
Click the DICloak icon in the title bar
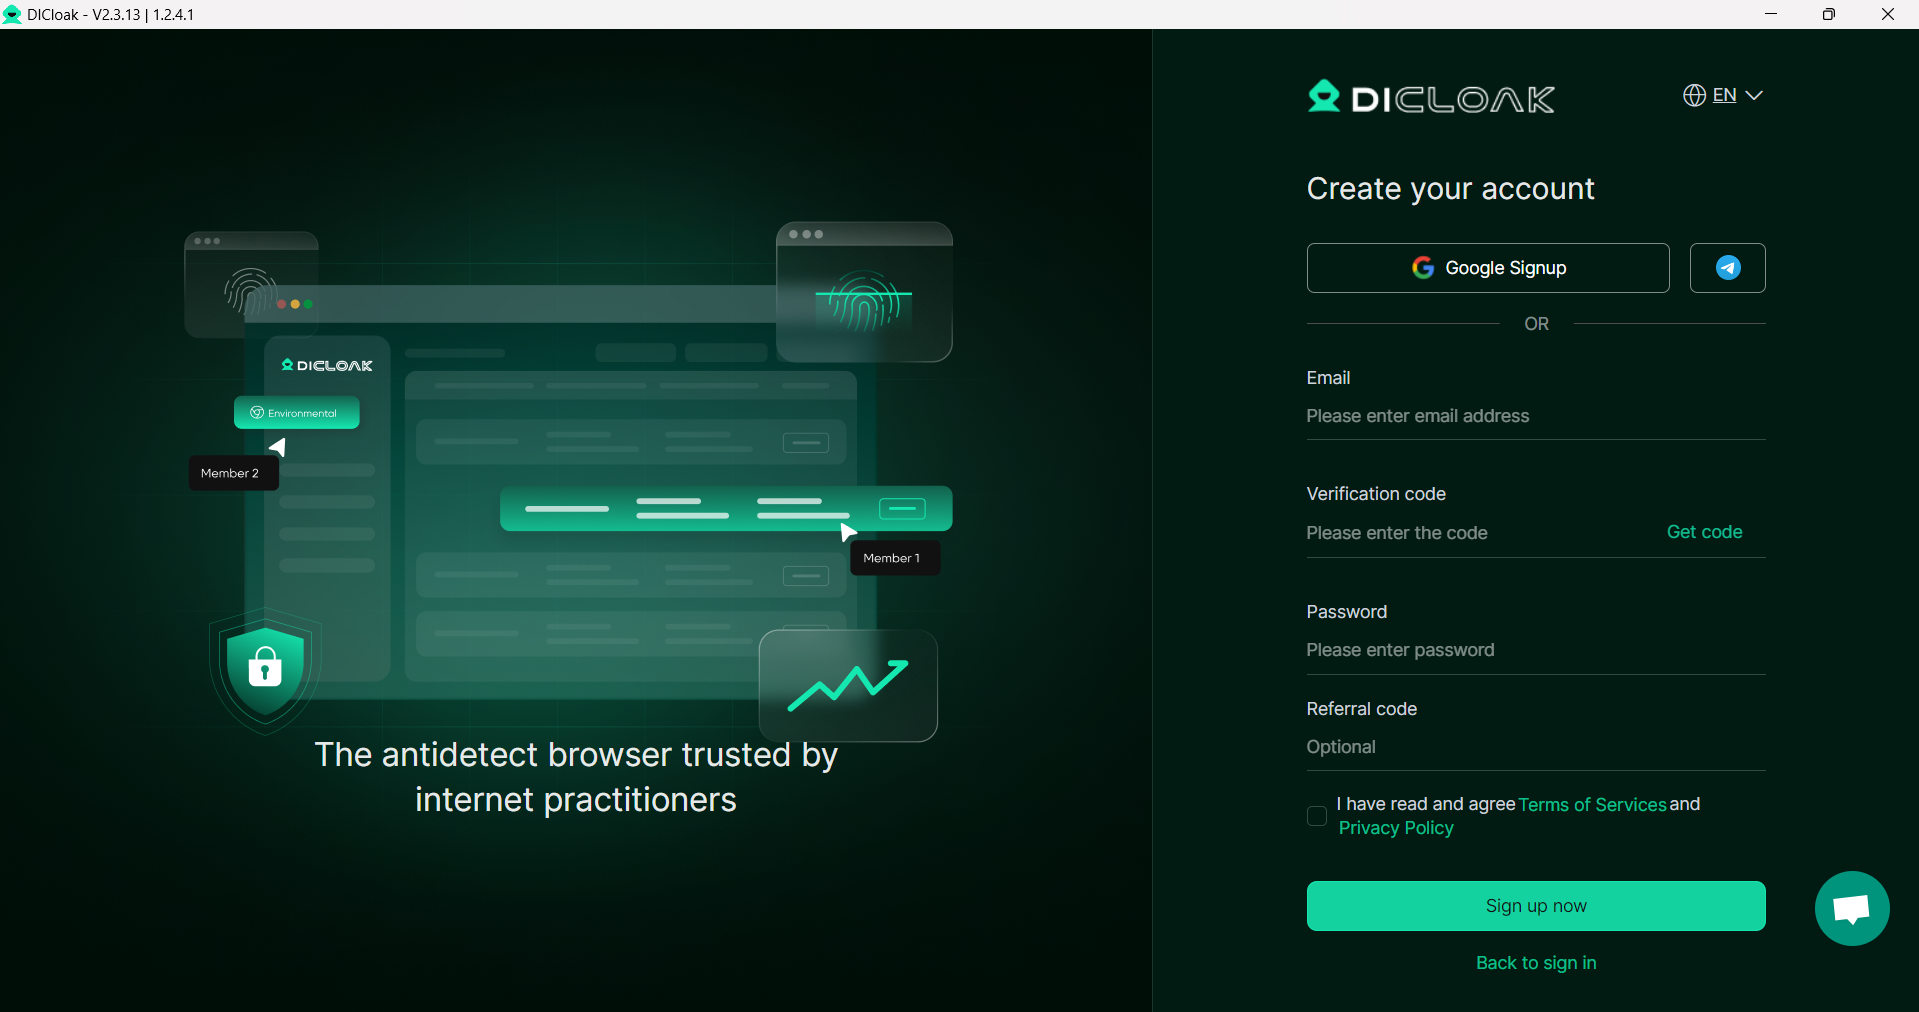pyautogui.click(x=13, y=14)
